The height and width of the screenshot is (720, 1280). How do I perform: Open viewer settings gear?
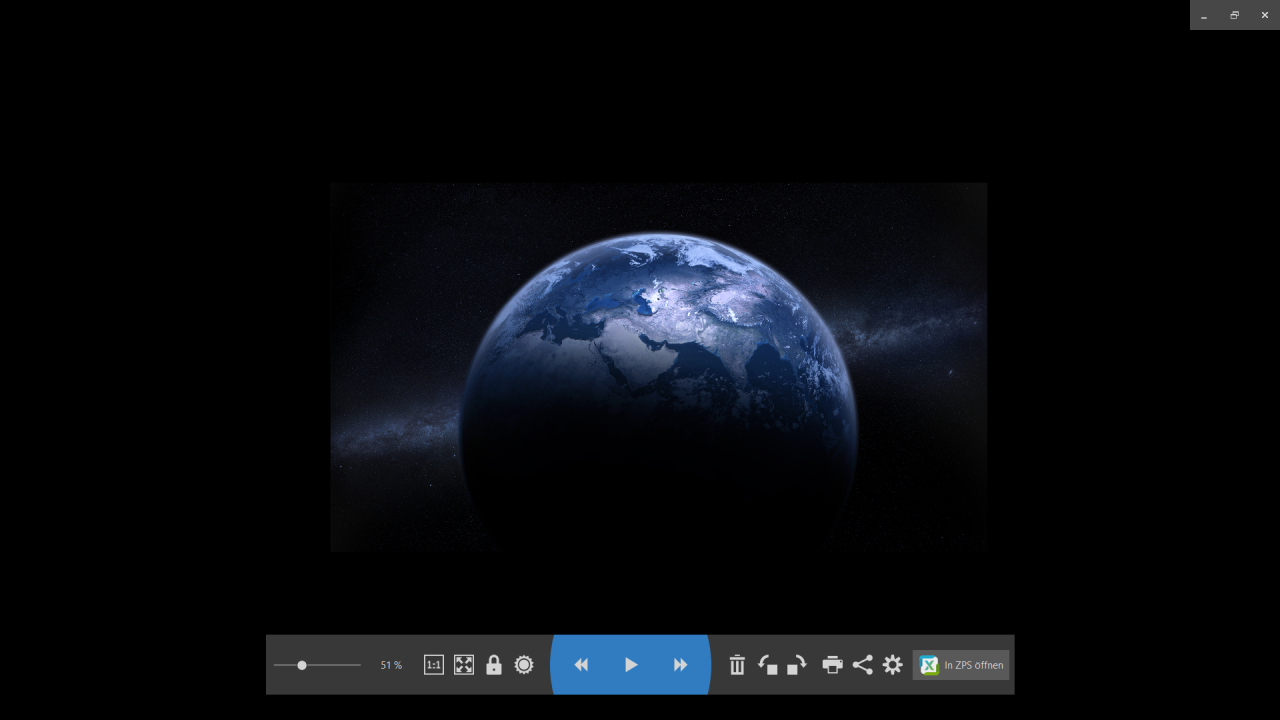click(893, 665)
